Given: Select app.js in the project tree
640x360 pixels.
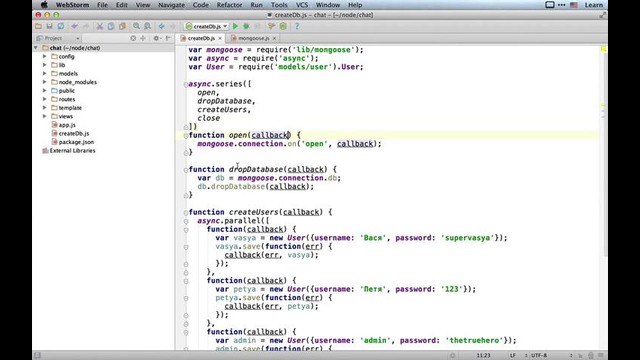Looking at the screenshot, I should 67,125.
